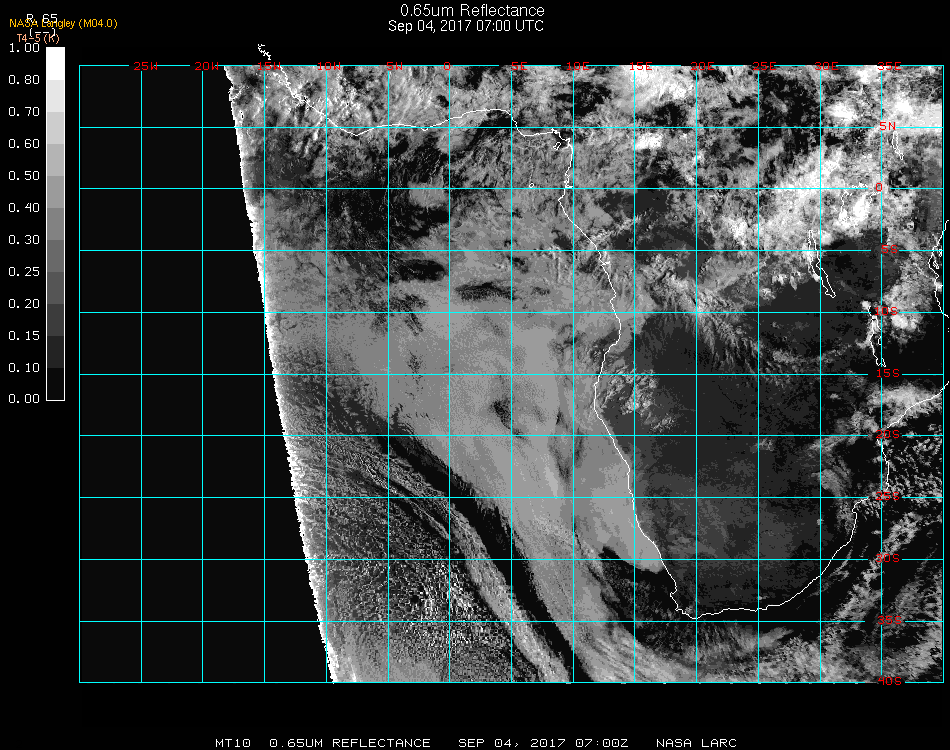Click the 0.80 value on the reflectance scale
This screenshot has height=750, width=950.
pyautogui.click(x=24, y=79)
